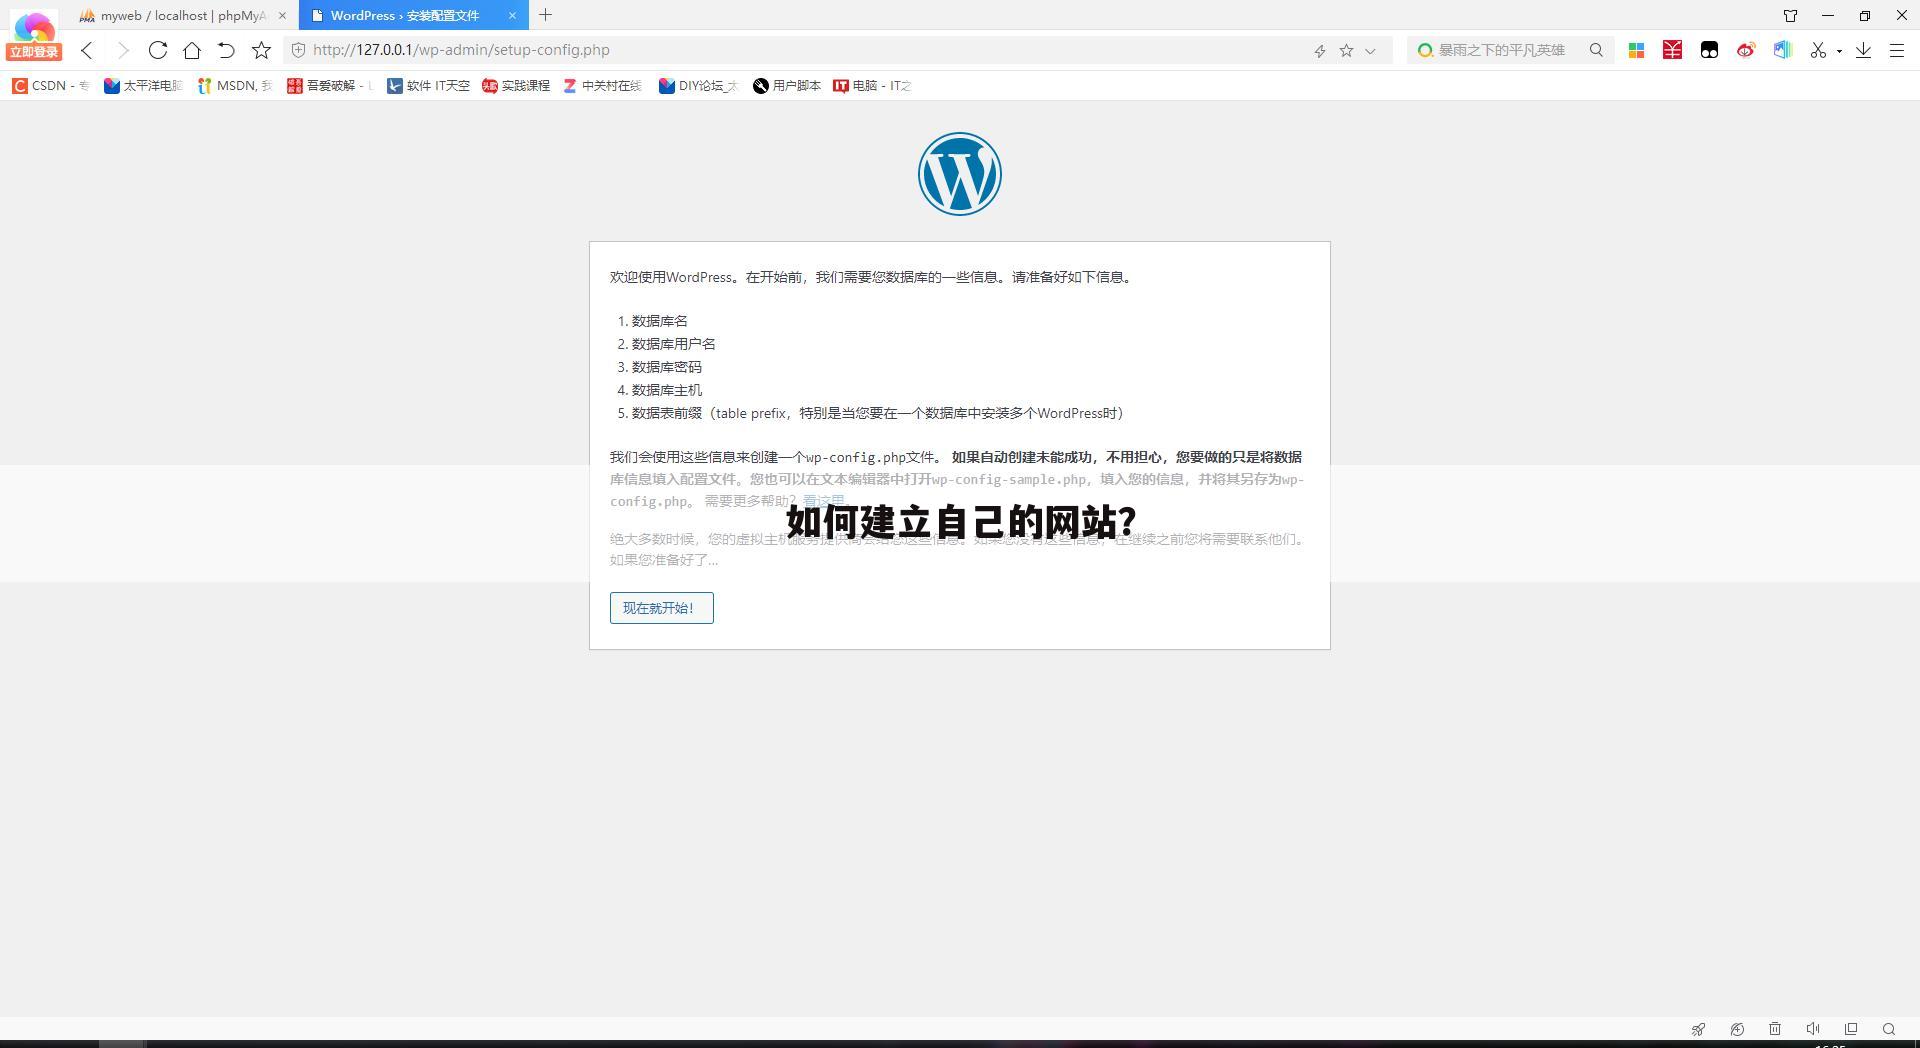This screenshot has height=1048, width=1920.
Task: Mute page sound with speaker icon
Action: click(1813, 1029)
